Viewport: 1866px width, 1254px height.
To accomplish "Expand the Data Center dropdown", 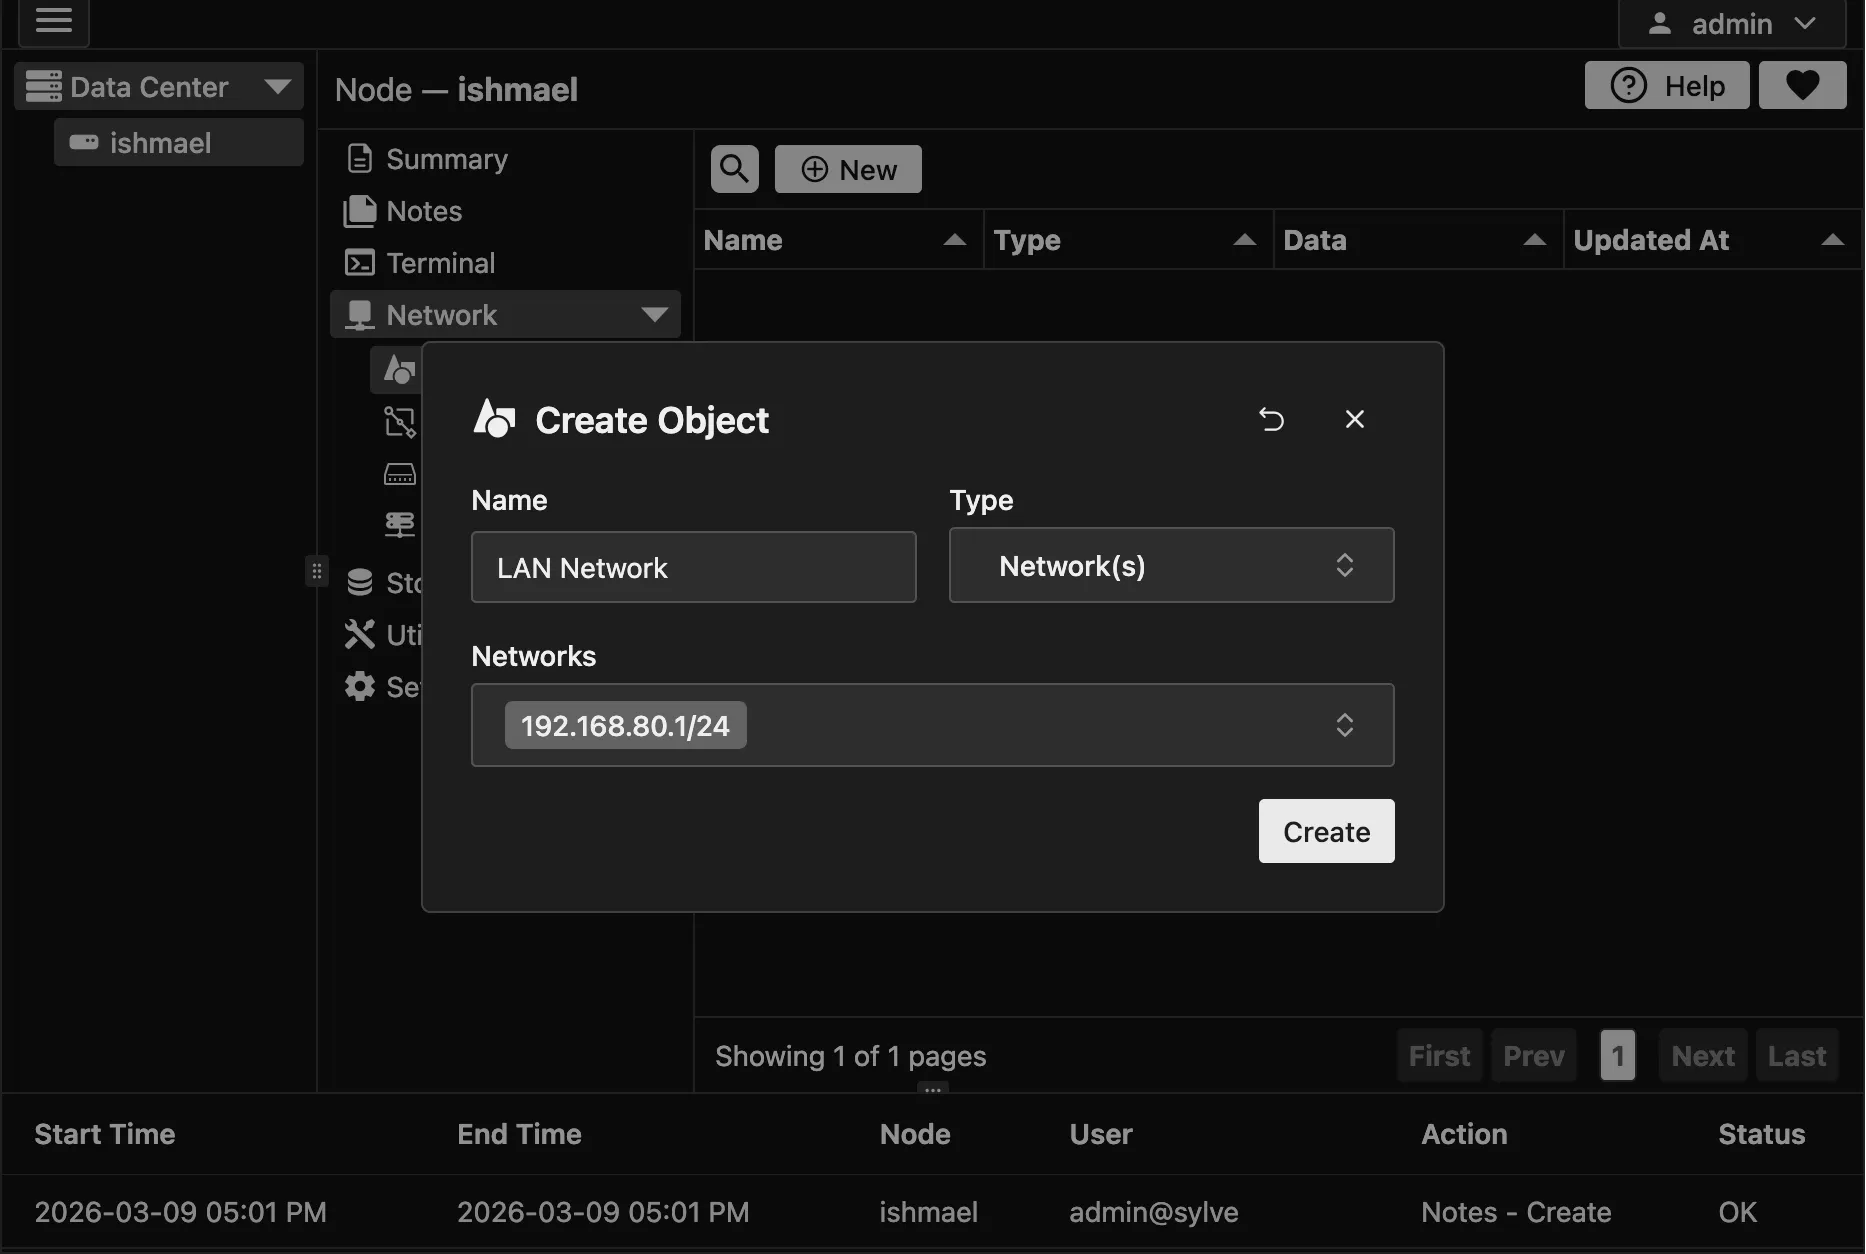I will (x=279, y=86).
